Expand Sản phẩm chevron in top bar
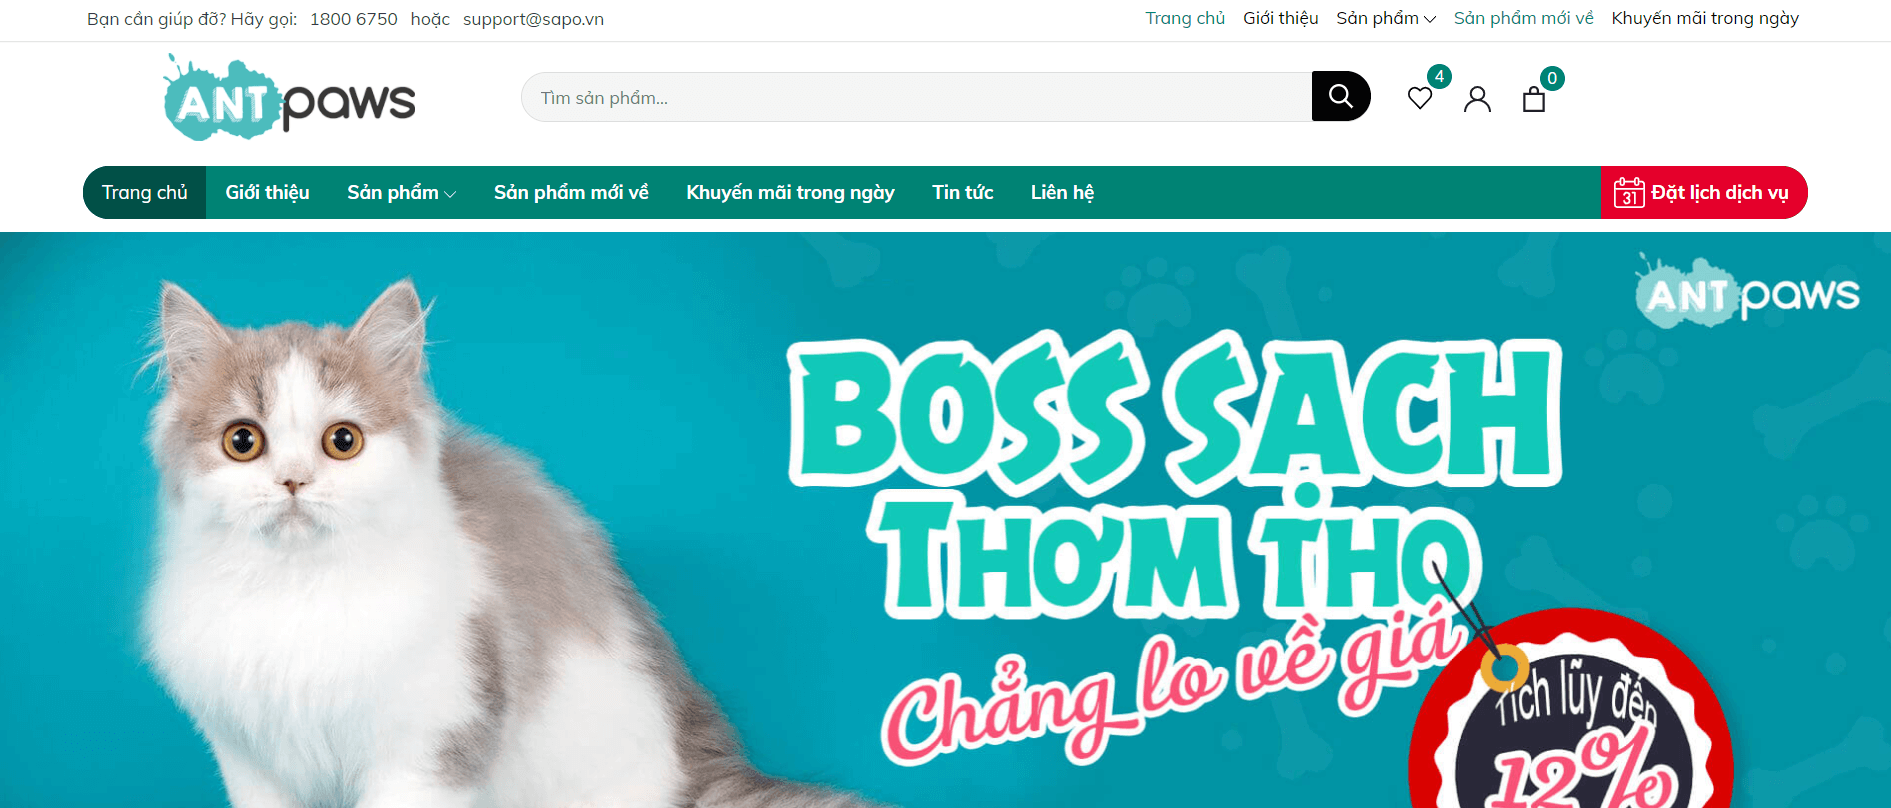The image size is (1891, 808). coord(1430,19)
